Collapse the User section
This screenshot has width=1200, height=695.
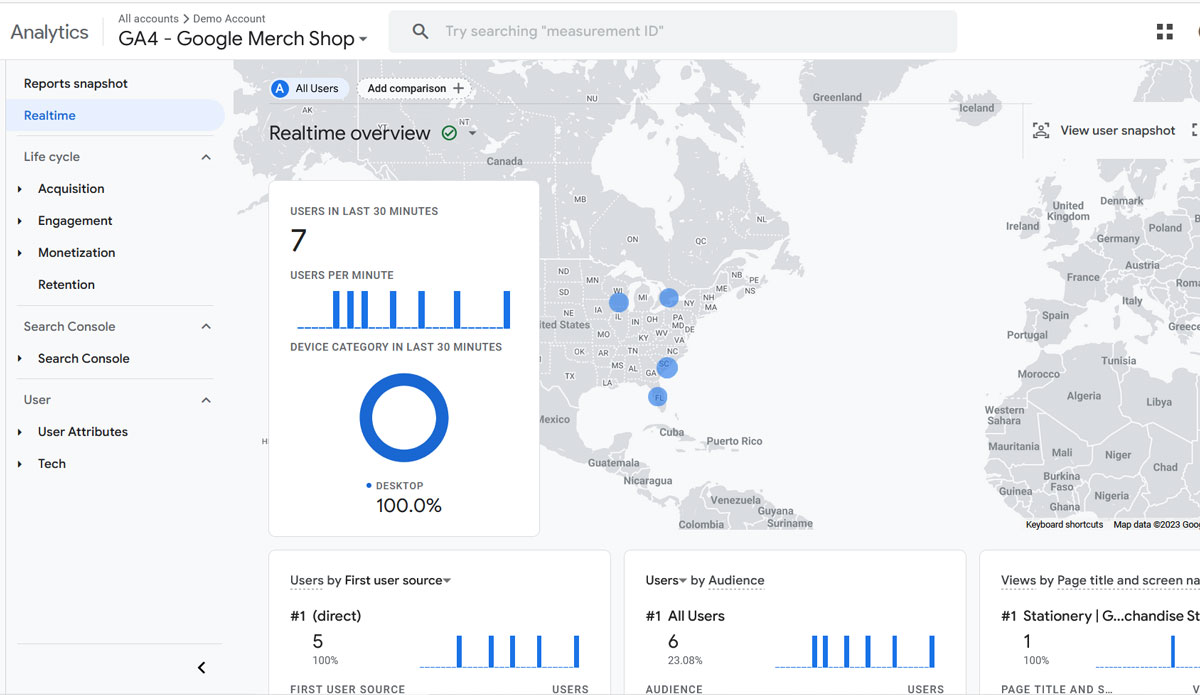click(206, 400)
